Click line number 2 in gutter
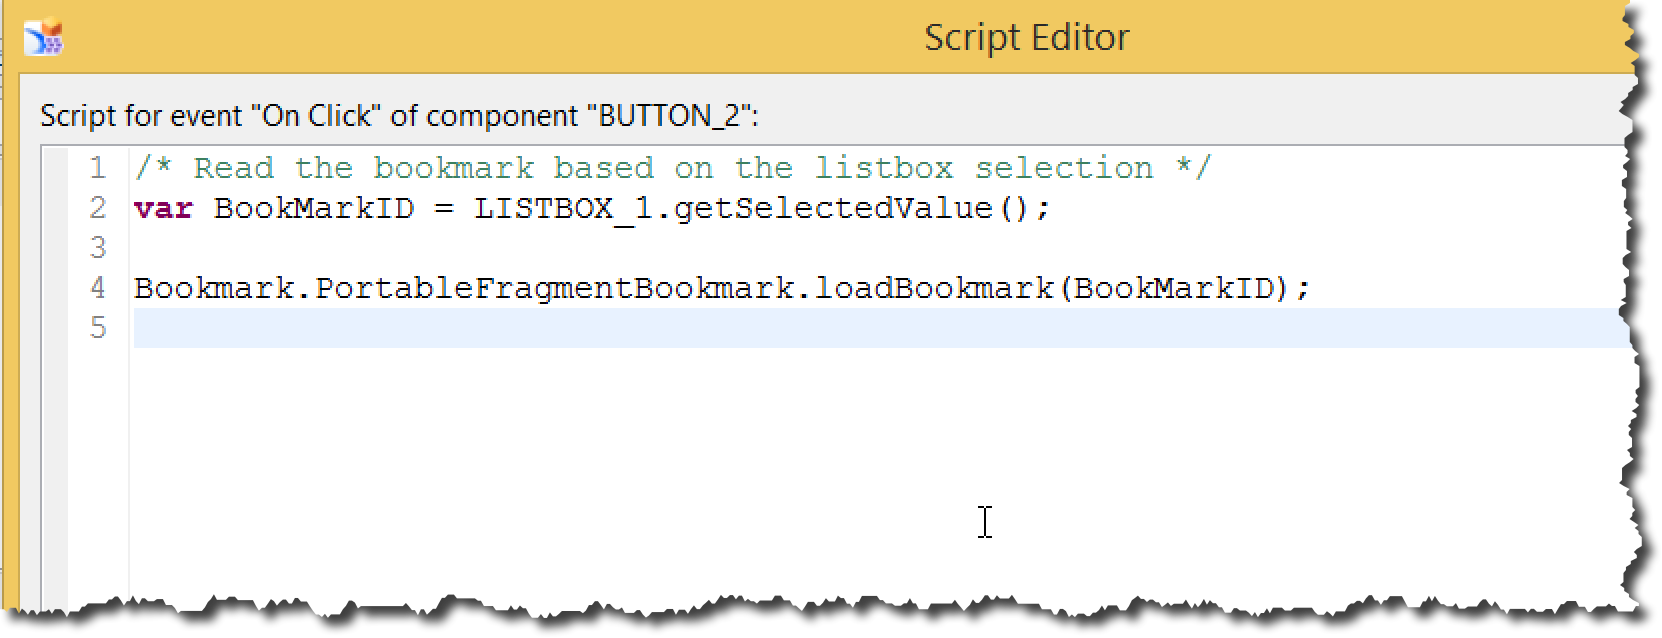The height and width of the screenshot is (638, 1662). (x=98, y=208)
